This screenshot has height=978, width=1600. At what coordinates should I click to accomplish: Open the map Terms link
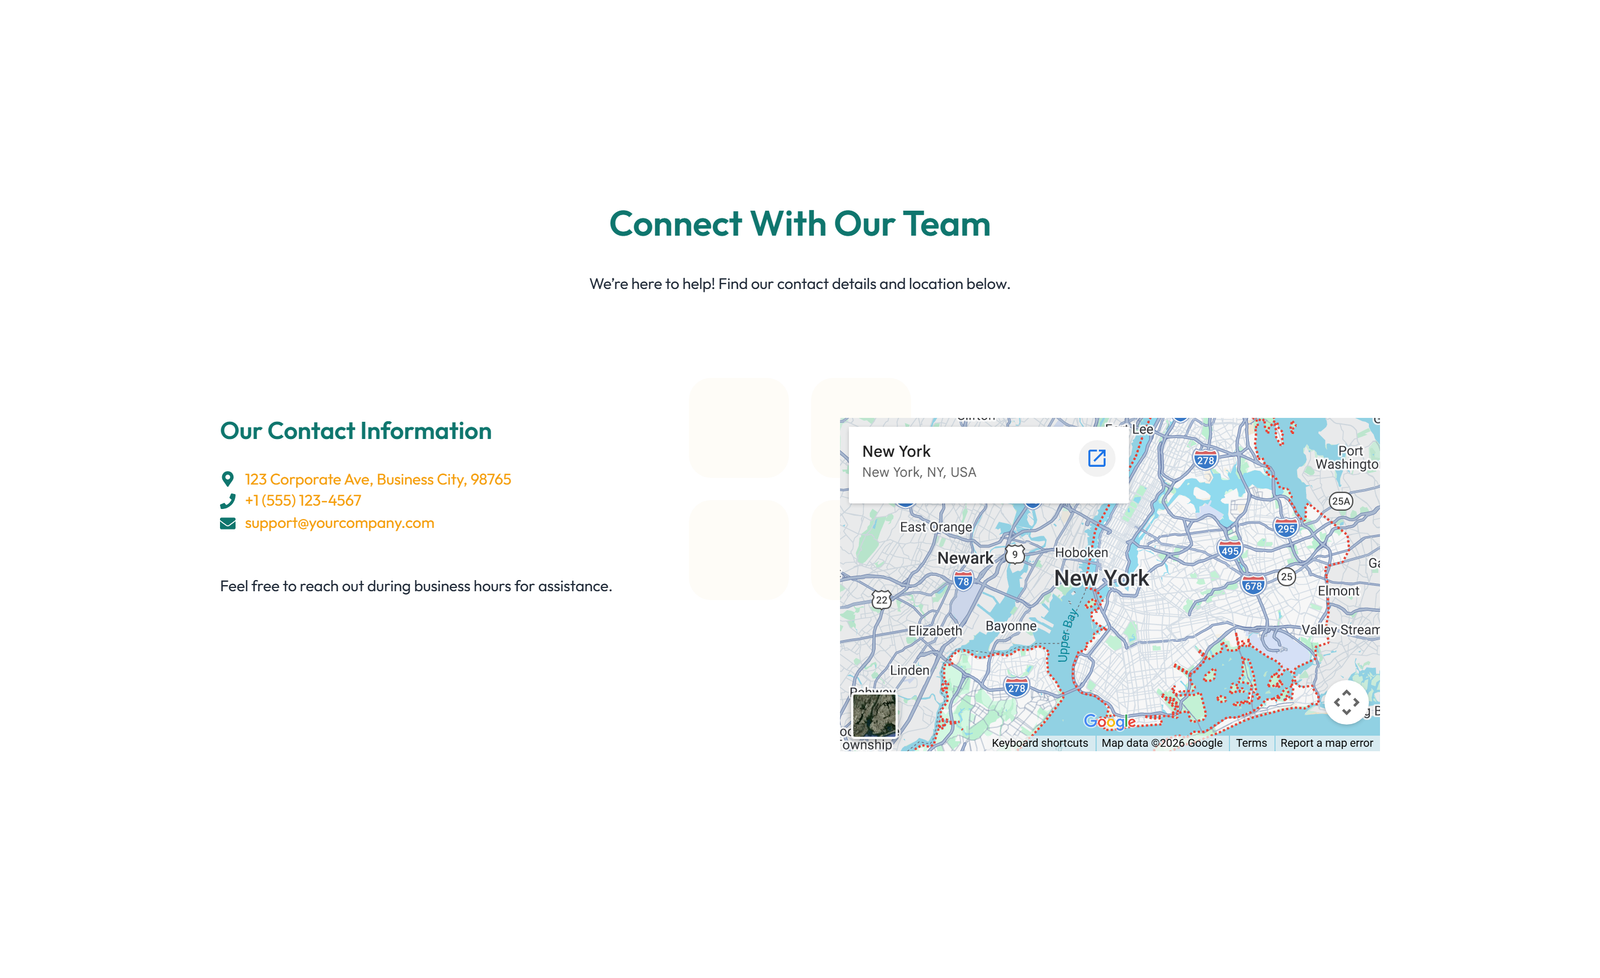(1251, 743)
